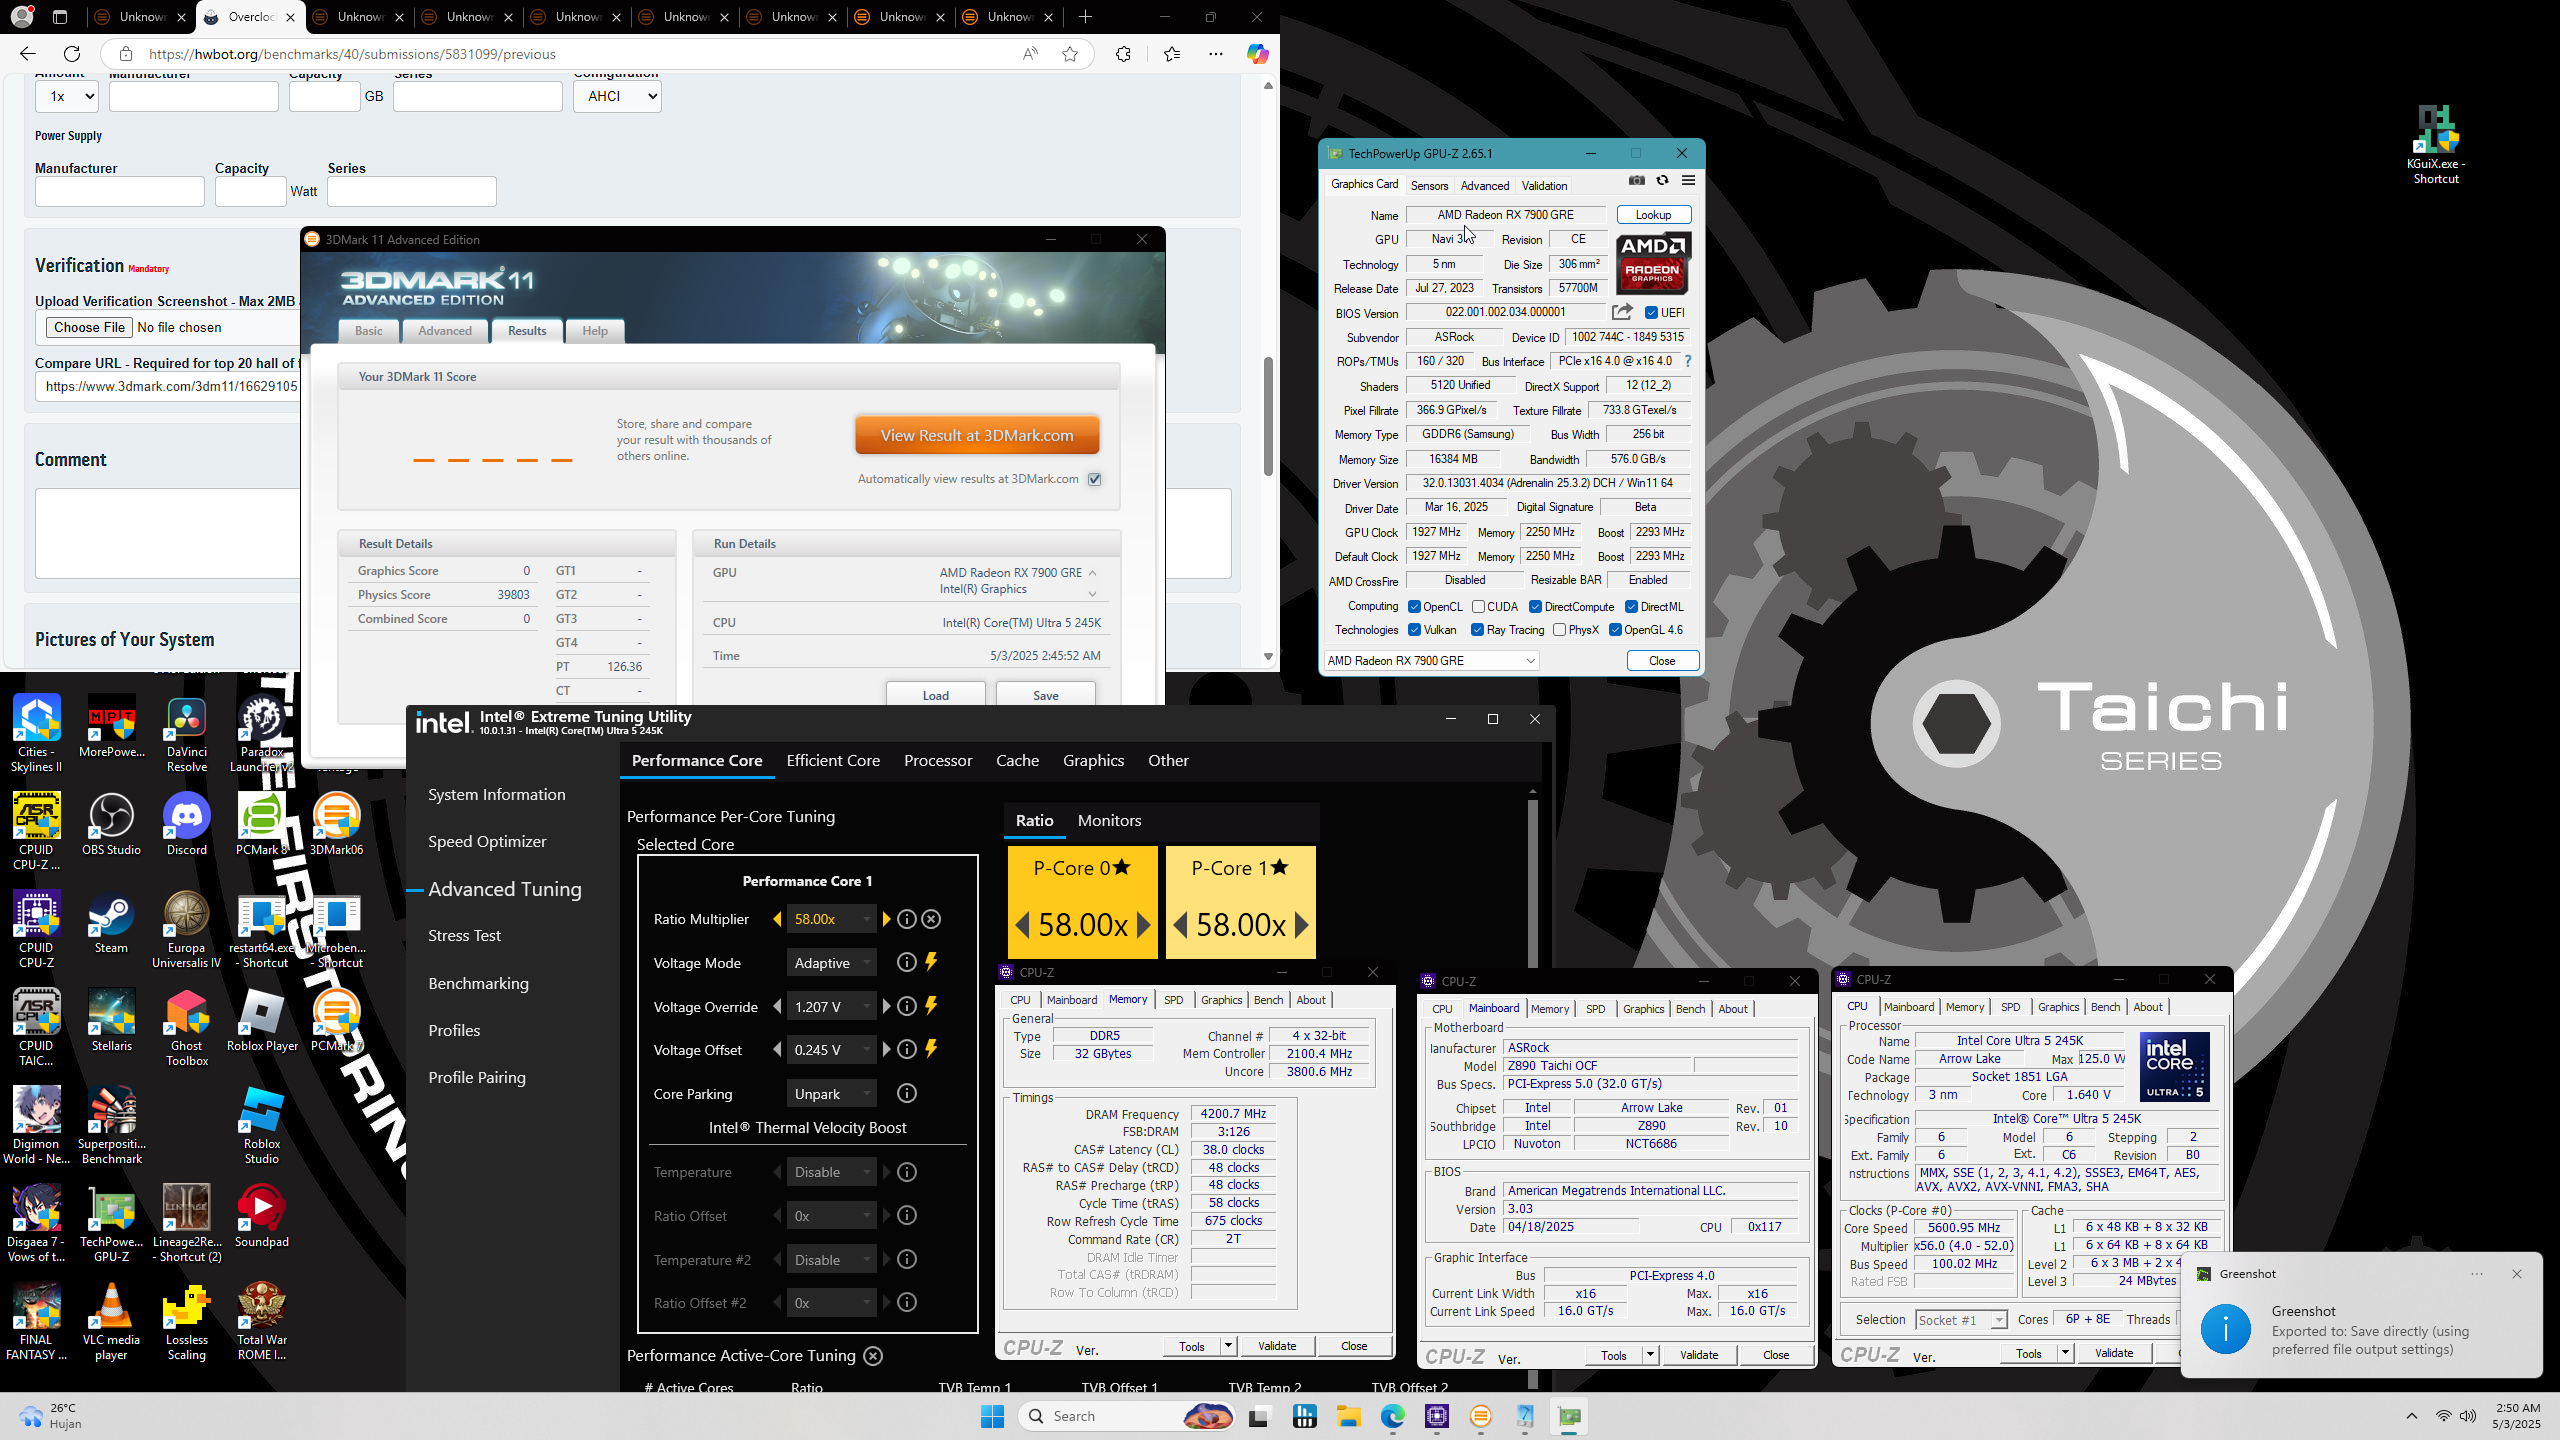Click the Voltage Override info icon
The height and width of the screenshot is (1440, 2560).
pos(907,1006)
